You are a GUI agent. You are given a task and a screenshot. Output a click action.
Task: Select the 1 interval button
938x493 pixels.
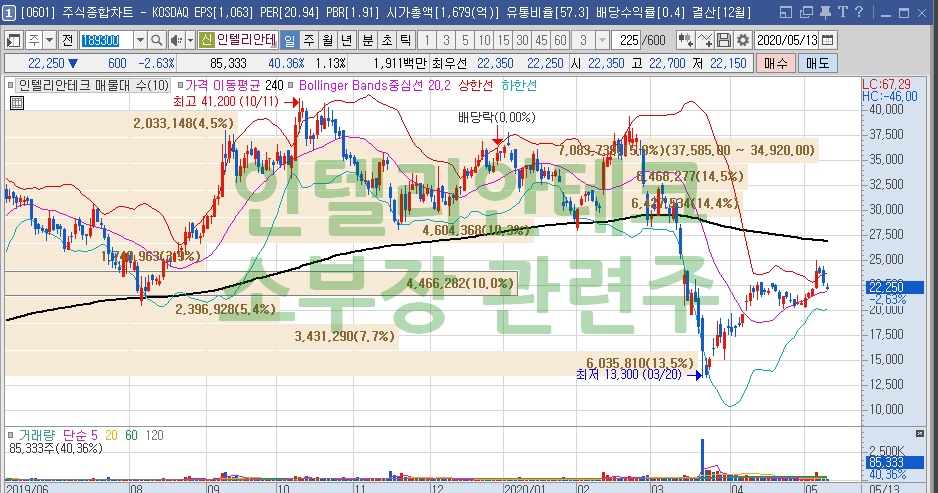tap(427, 40)
